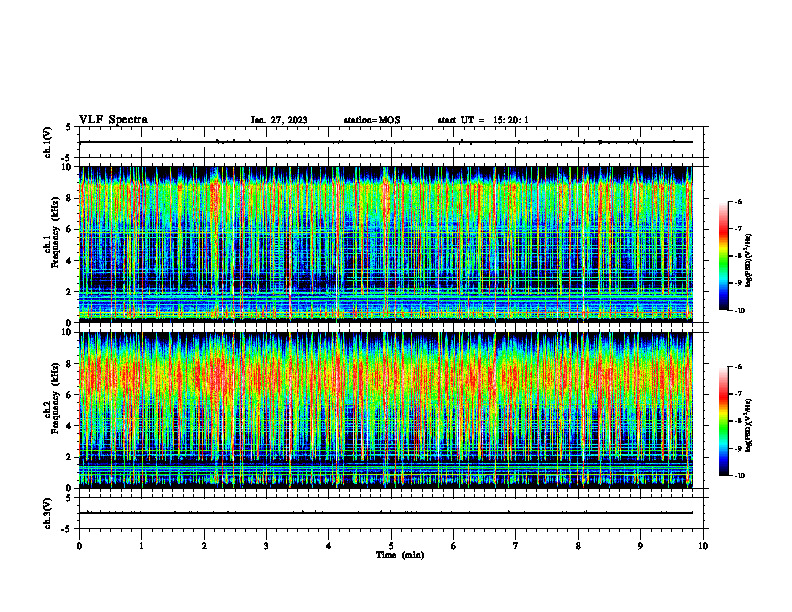Click the time axis tick label "6"
Viewport: 792px width, 612px height.
point(454,546)
